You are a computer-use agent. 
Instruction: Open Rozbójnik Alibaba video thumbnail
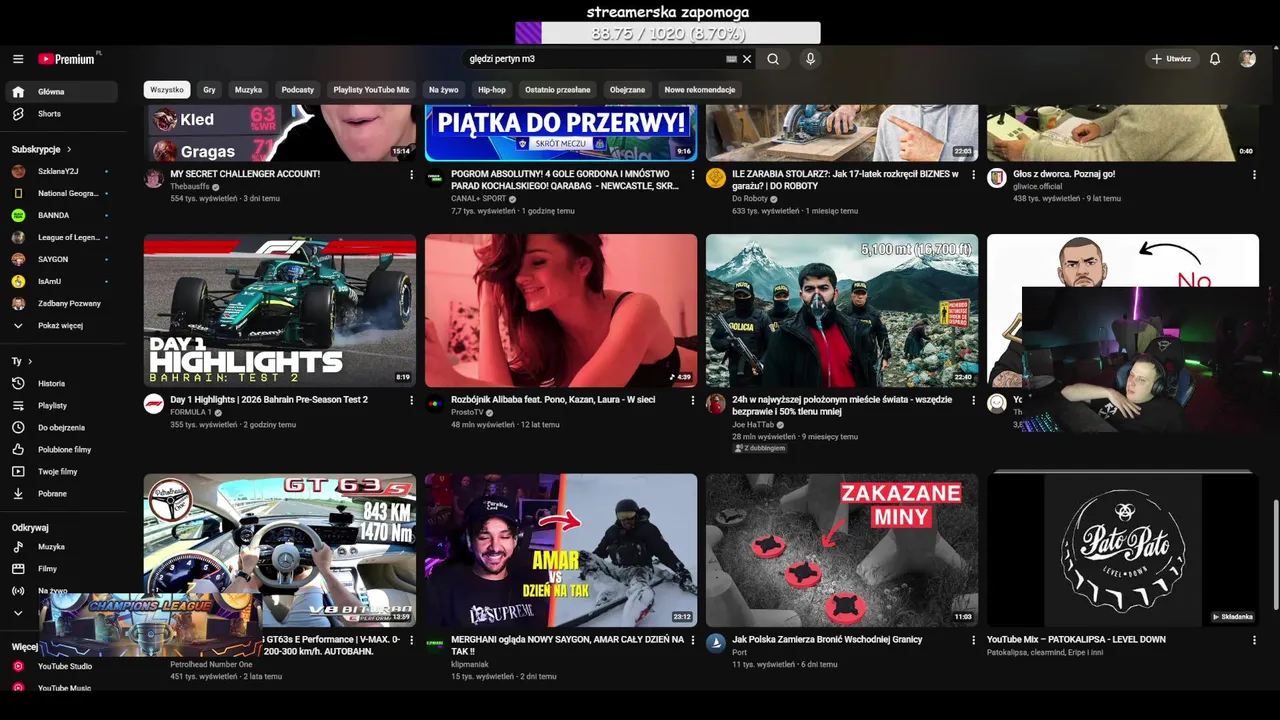[561, 311]
